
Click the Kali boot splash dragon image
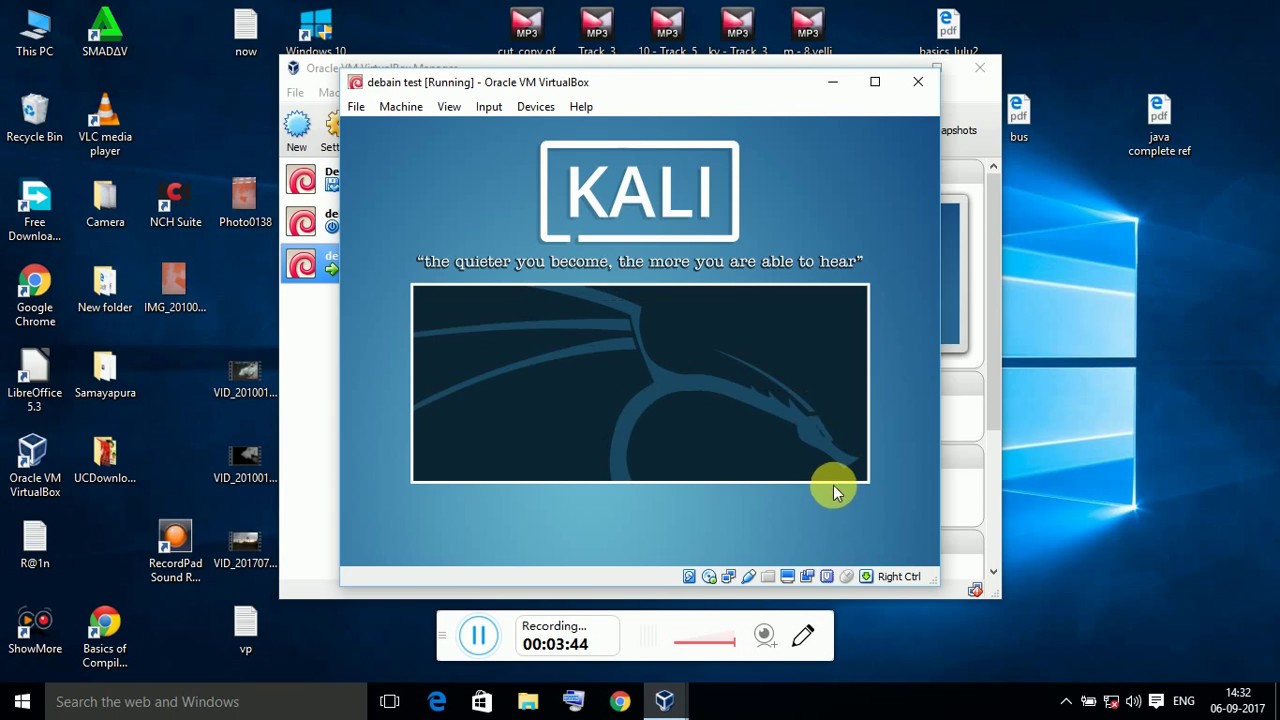coord(640,383)
